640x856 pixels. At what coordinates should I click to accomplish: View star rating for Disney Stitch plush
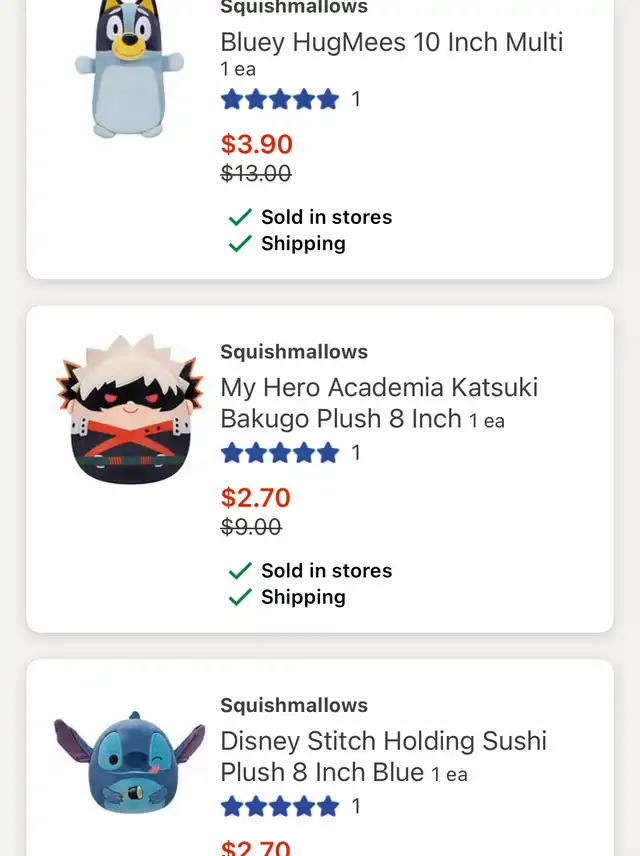280,806
